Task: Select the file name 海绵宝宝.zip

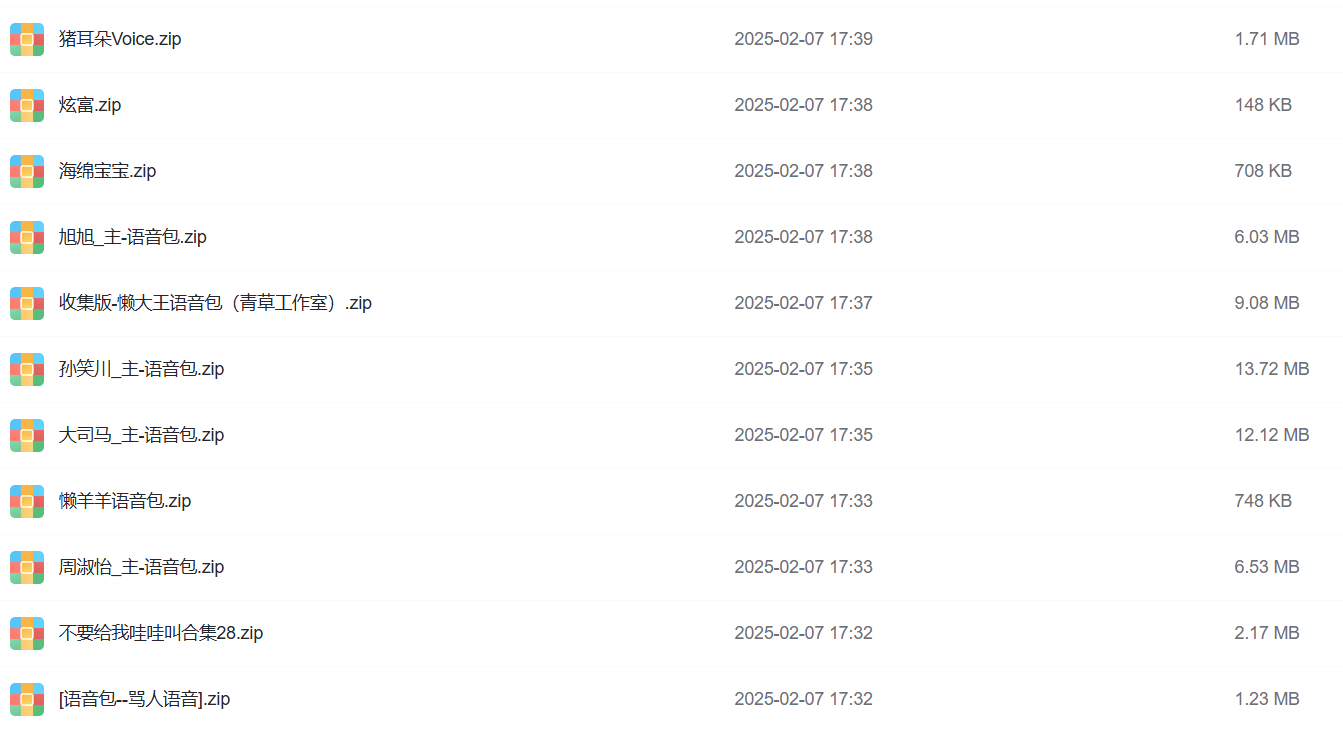Action: click(108, 171)
